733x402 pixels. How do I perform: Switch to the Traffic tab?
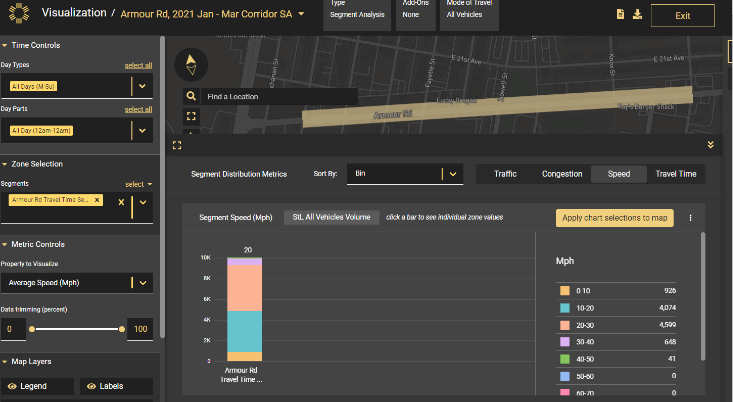click(x=505, y=174)
